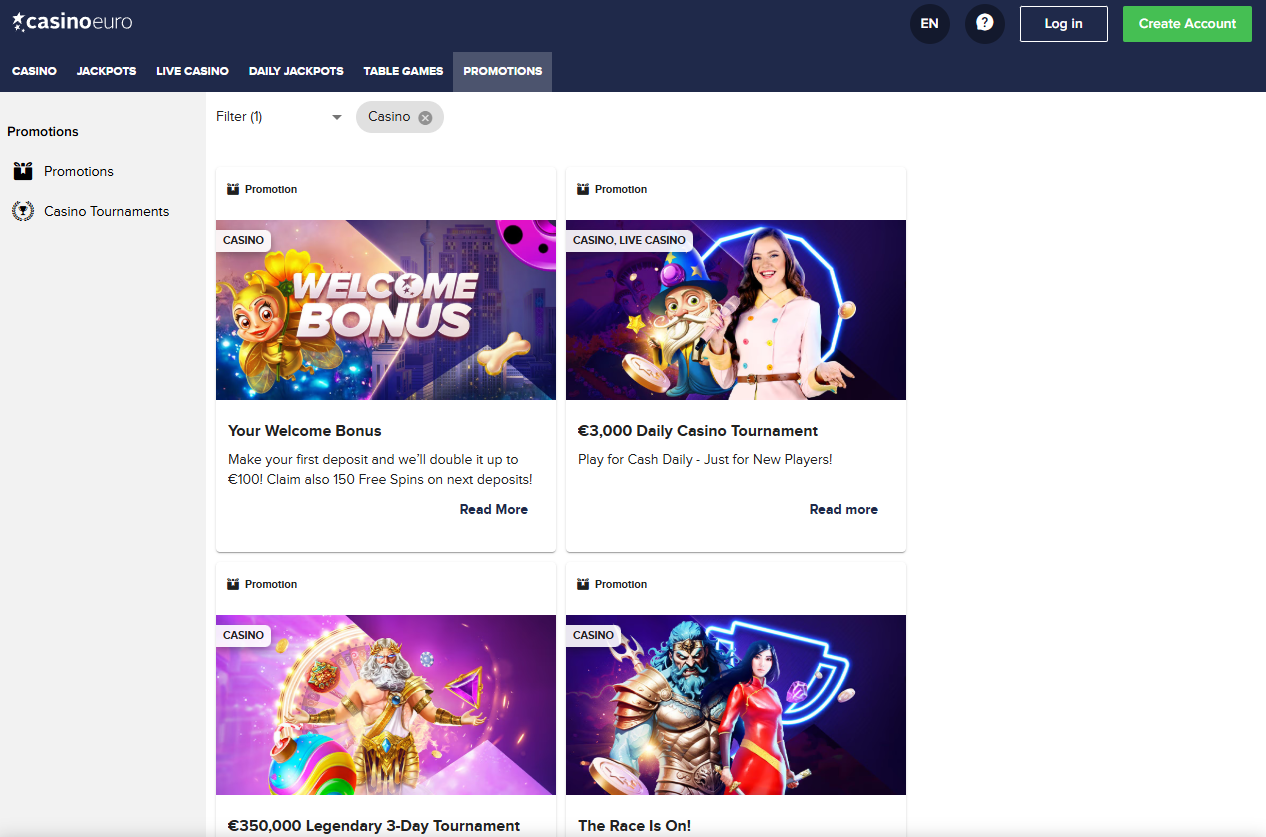This screenshot has height=837, width=1266.
Task: Click the CASINO, LIVE CASINO tag label
Action: [x=630, y=240]
